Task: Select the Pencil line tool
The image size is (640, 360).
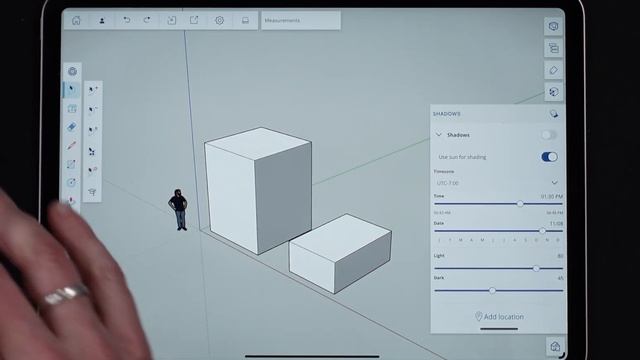Action: (71, 145)
